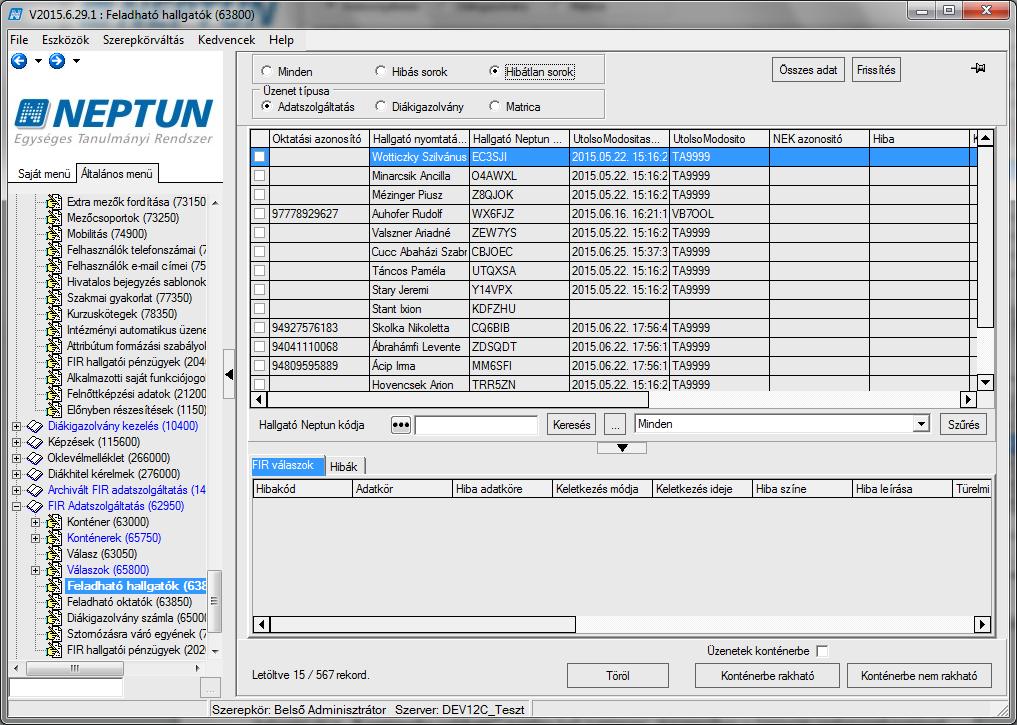Click the student table horizontal scrollbar thumb
1017x725 pixels.
click(x=457, y=399)
